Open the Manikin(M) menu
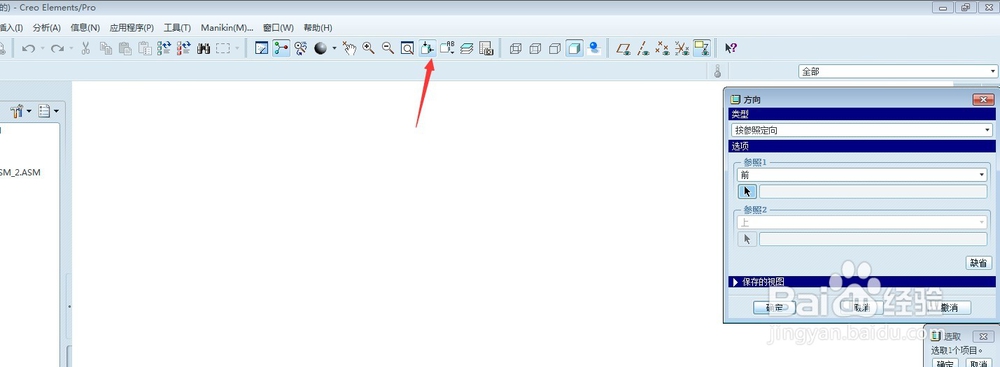 (x=227, y=28)
